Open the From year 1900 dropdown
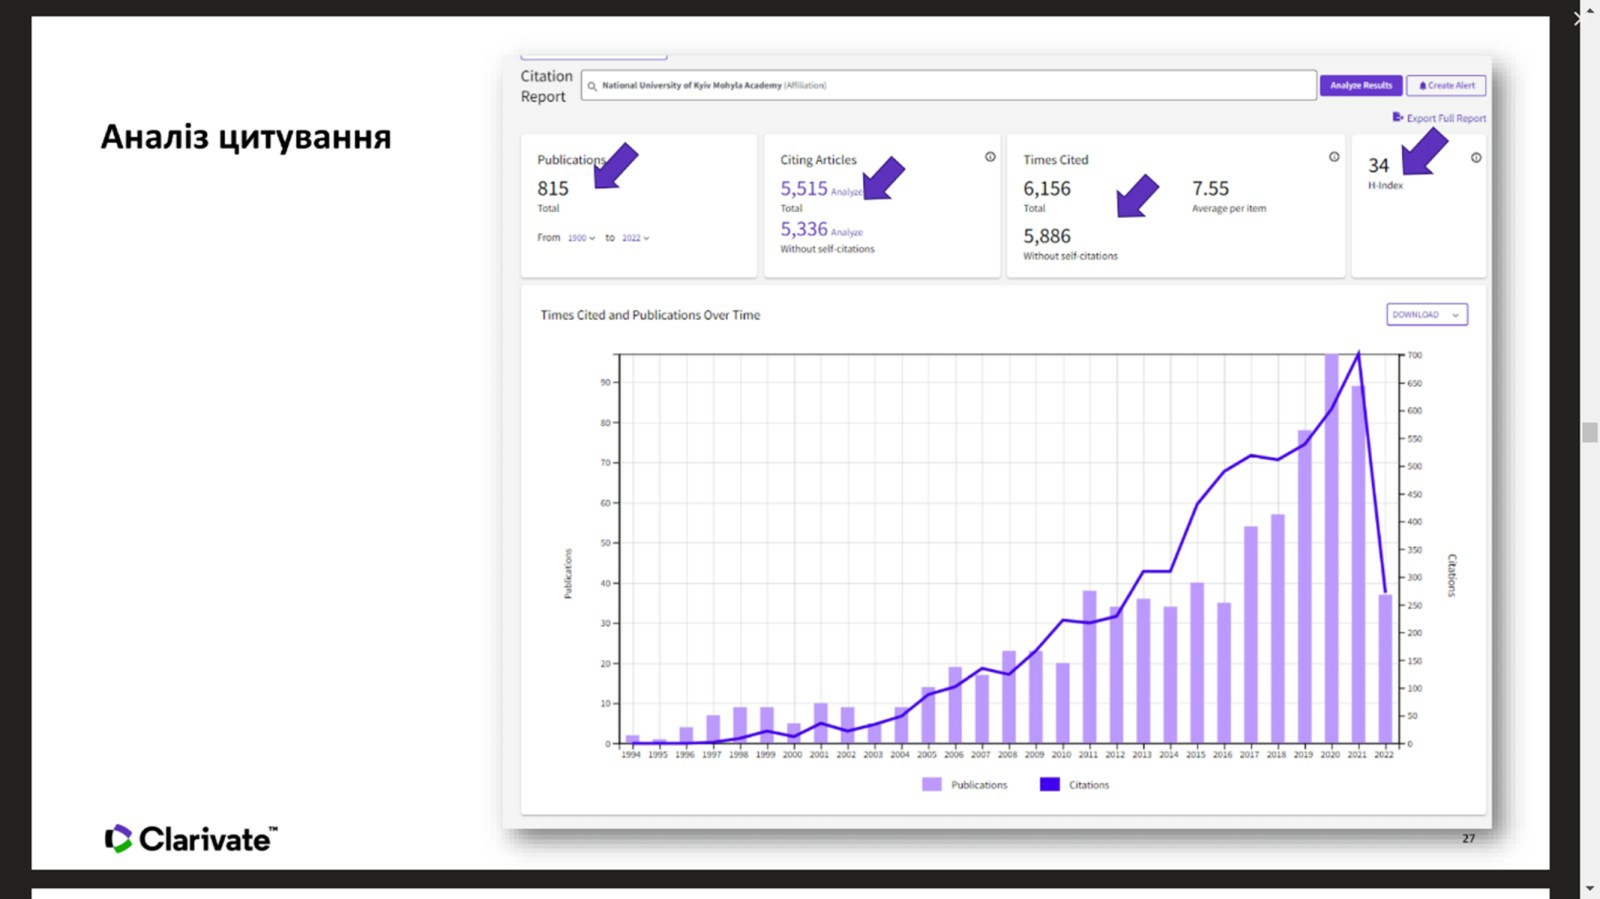Image resolution: width=1600 pixels, height=899 pixels. (x=581, y=238)
